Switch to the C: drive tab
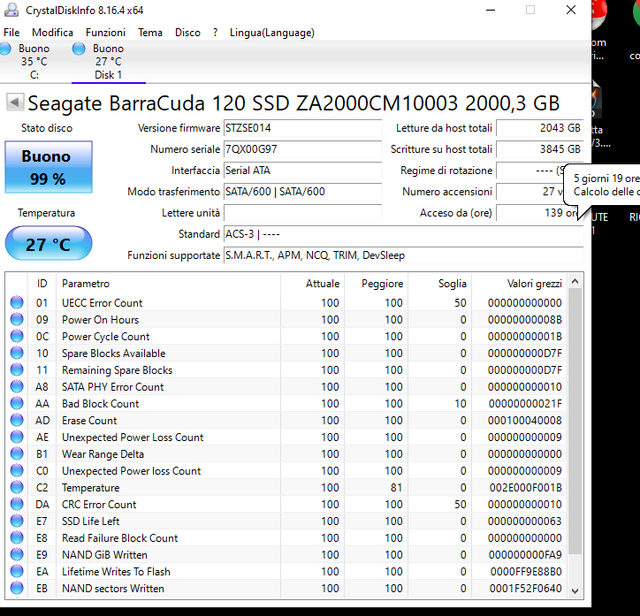Image resolution: width=640 pixels, height=616 pixels. coord(34,61)
